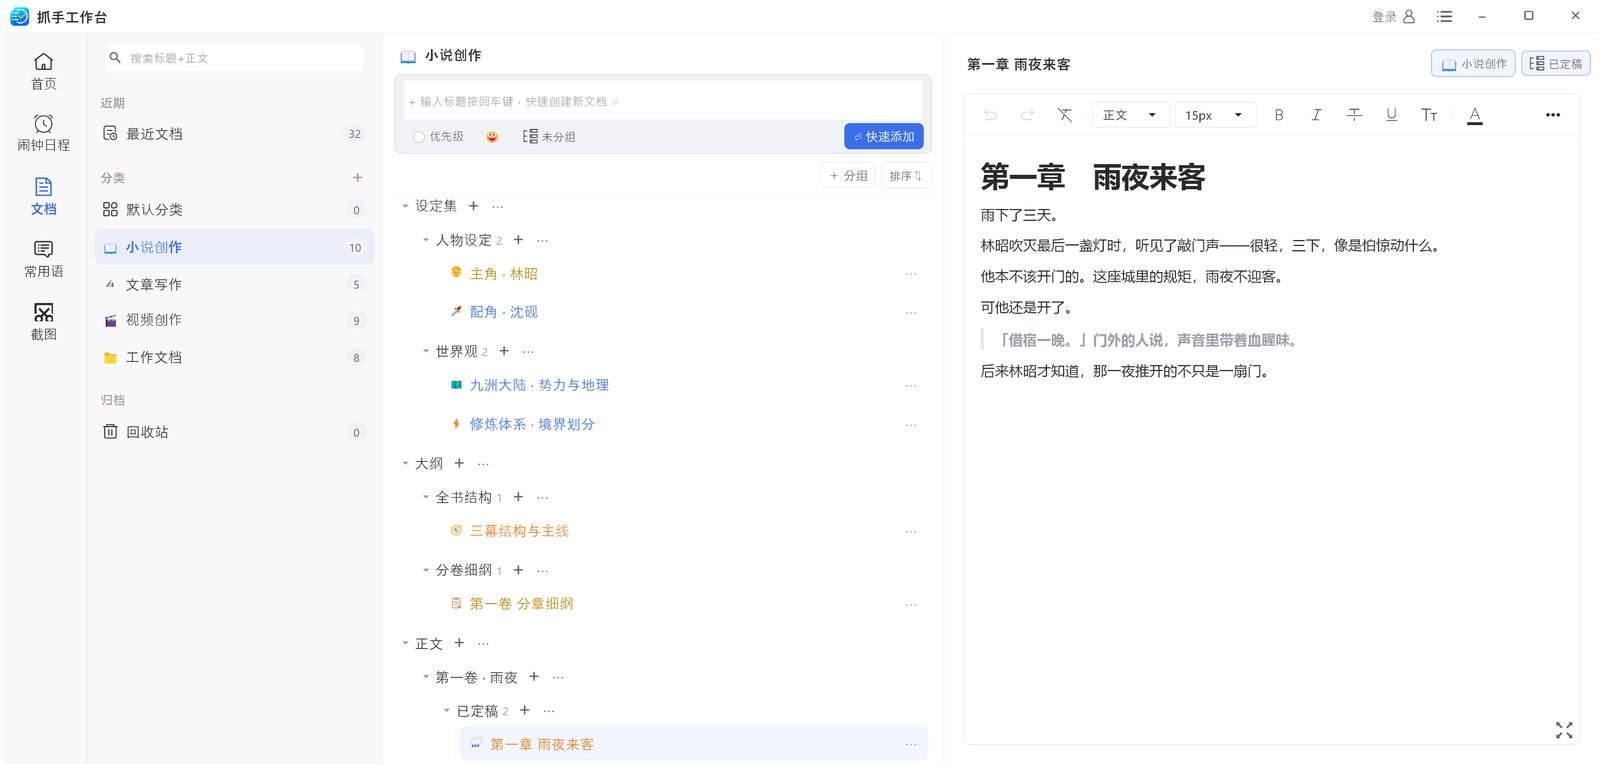
Task: Select the 小说创作 category
Action: (234, 247)
